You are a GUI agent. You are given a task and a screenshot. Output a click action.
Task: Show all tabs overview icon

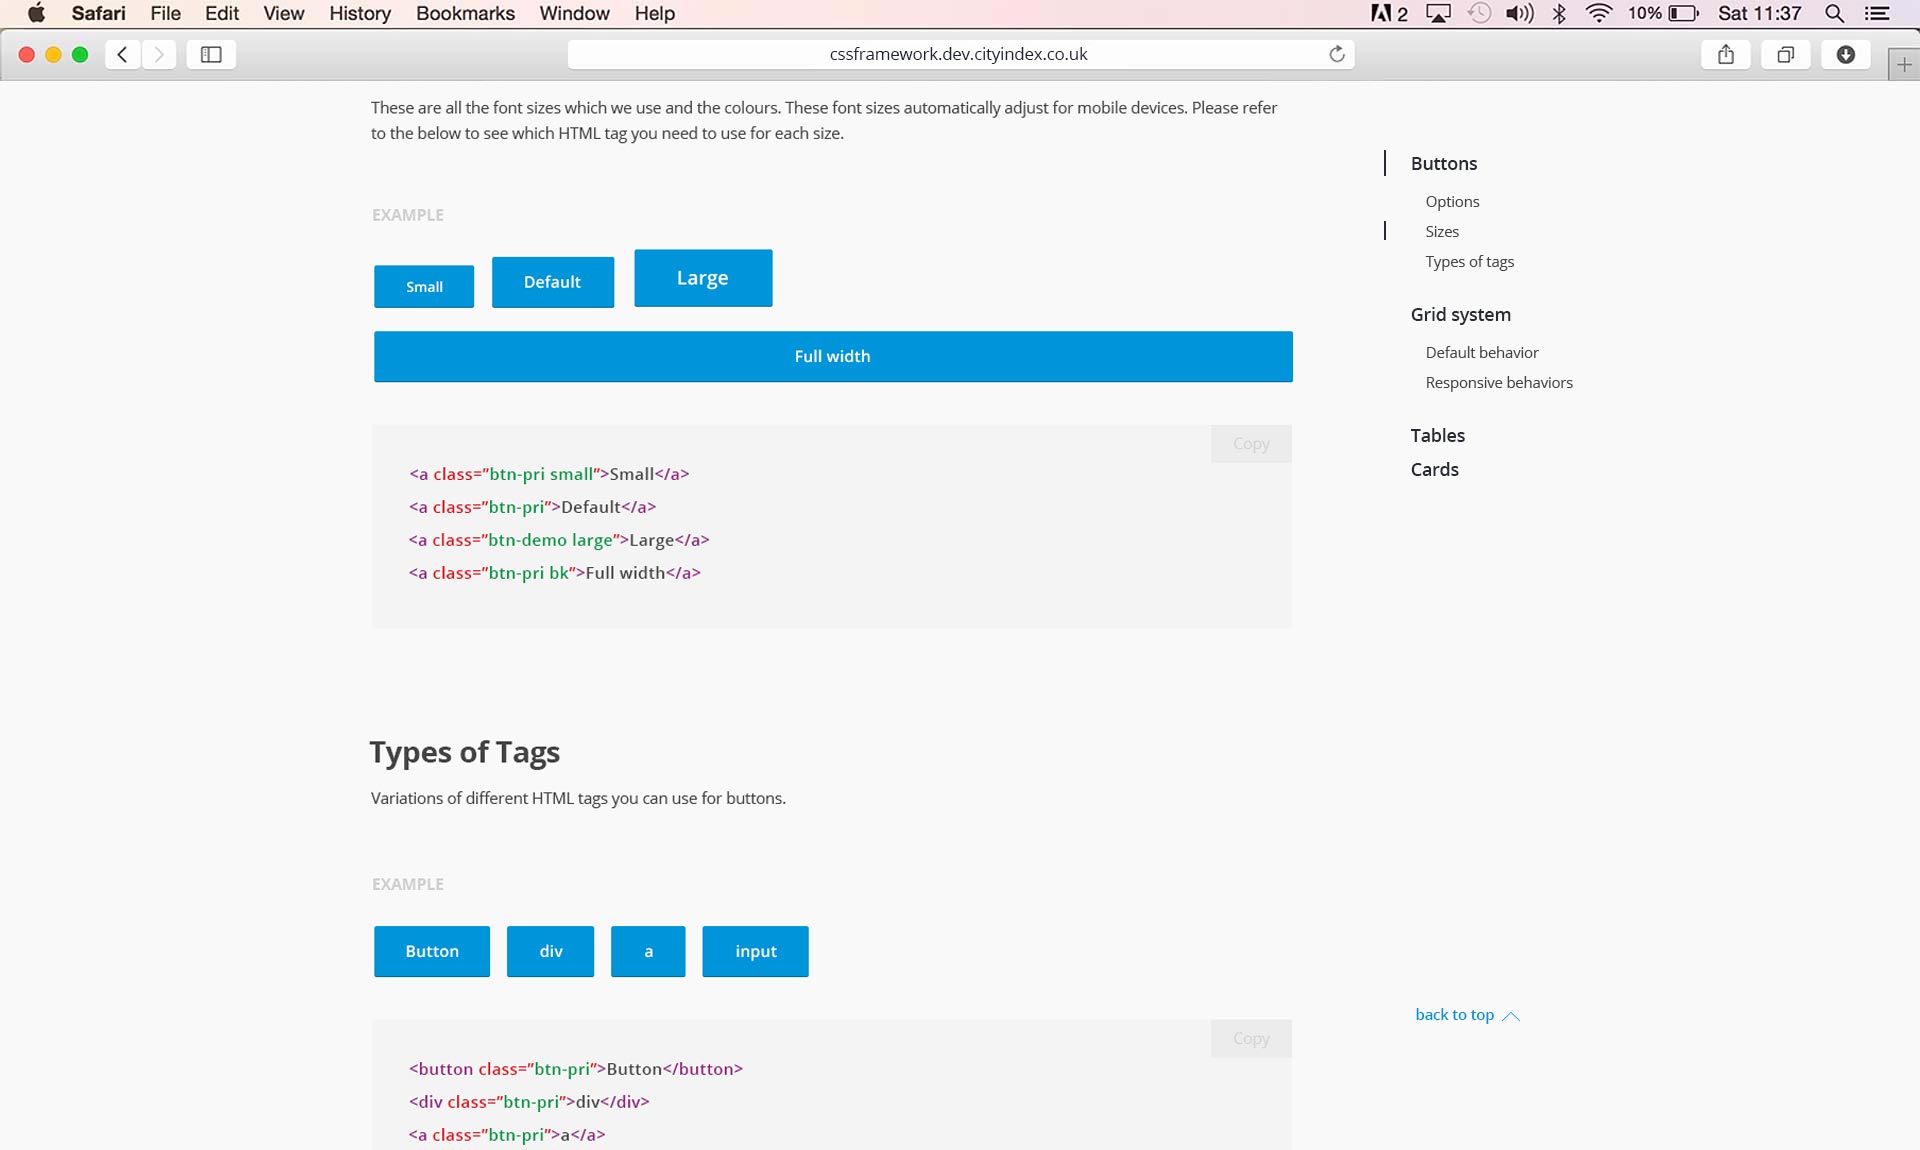click(x=1785, y=54)
